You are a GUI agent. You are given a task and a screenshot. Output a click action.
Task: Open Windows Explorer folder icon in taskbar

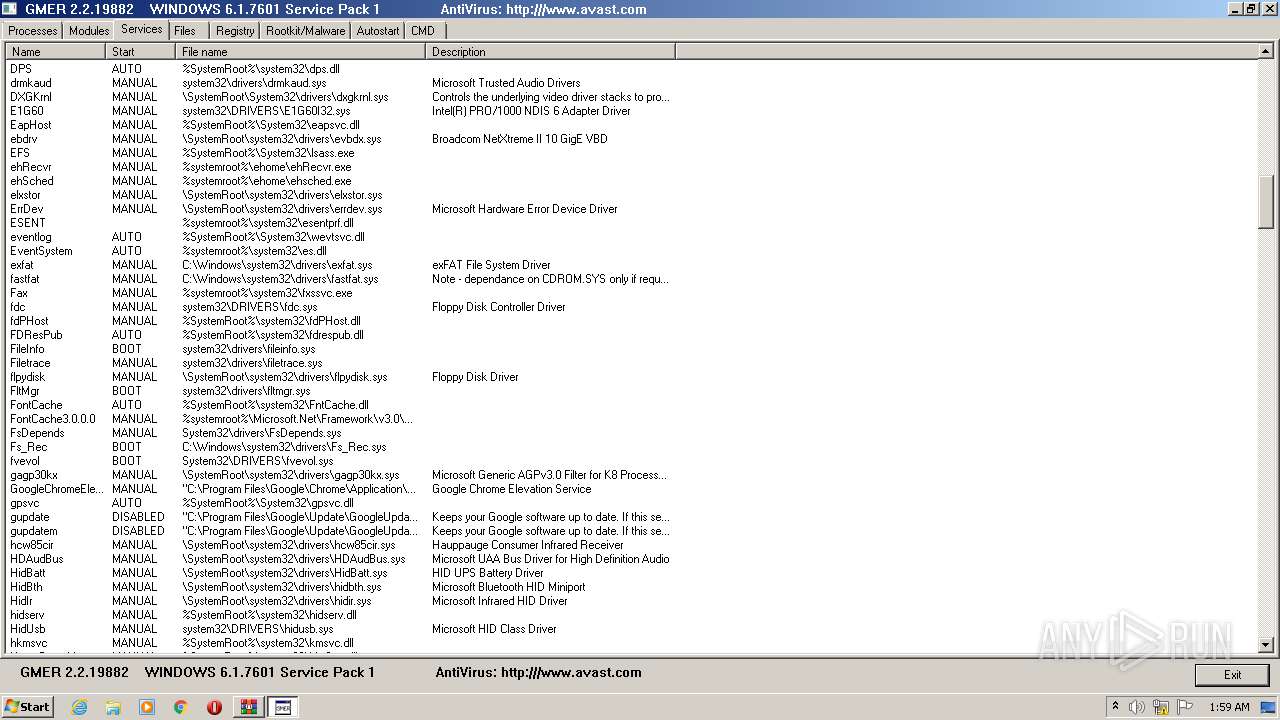(x=113, y=707)
